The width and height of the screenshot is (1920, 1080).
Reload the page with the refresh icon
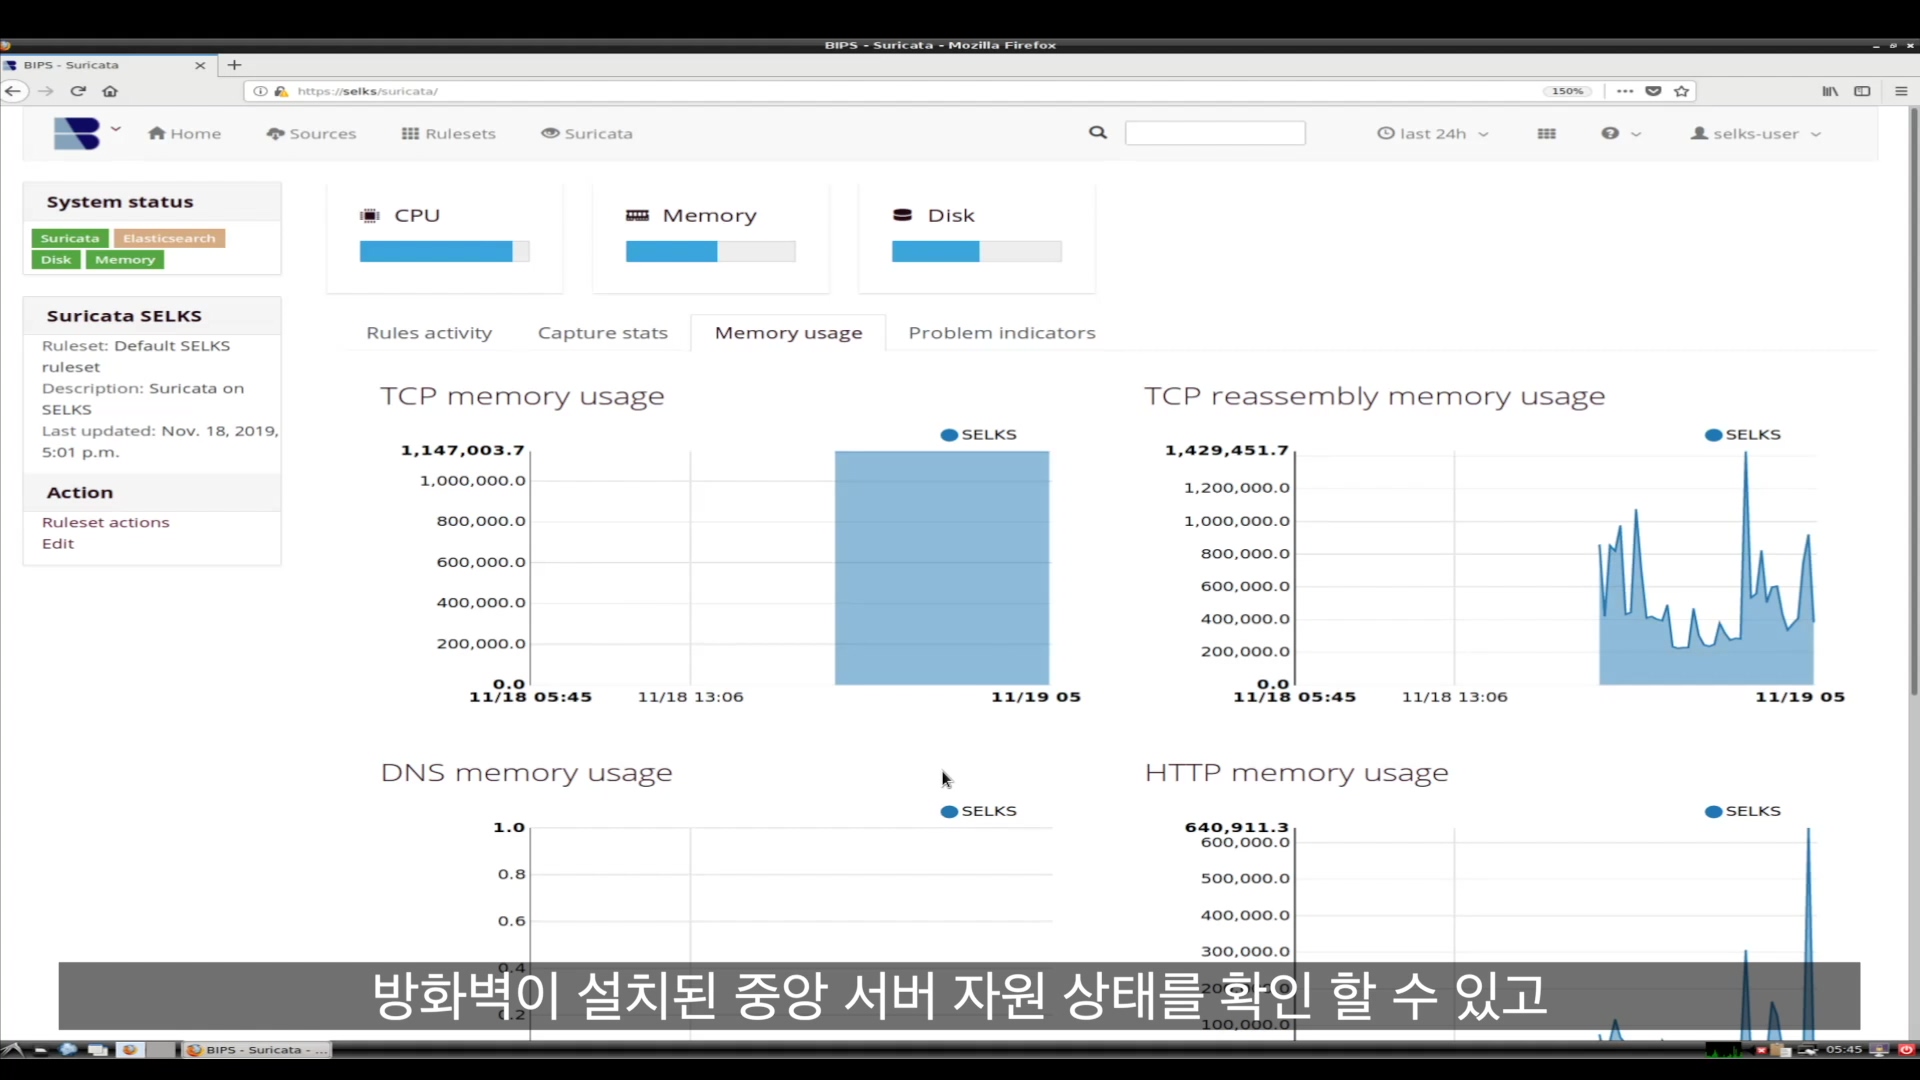[78, 91]
